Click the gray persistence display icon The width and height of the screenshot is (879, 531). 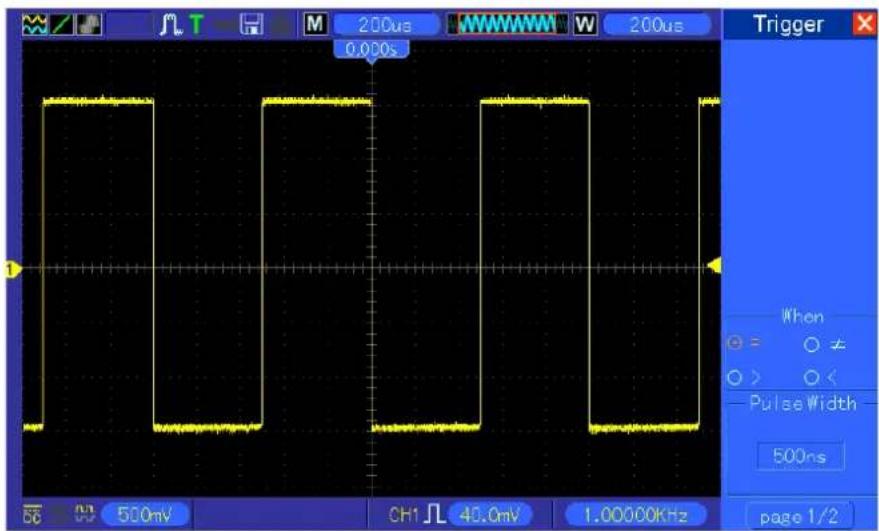coord(89,25)
